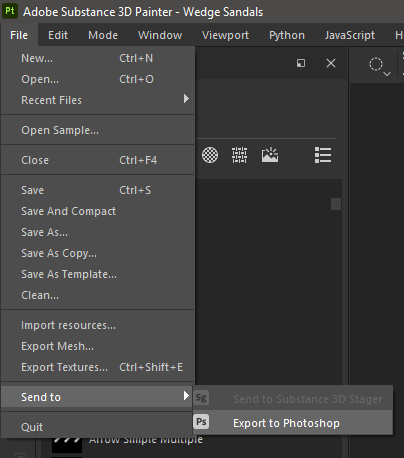
Task: Open the Window menu
Action: pos(160,35)
